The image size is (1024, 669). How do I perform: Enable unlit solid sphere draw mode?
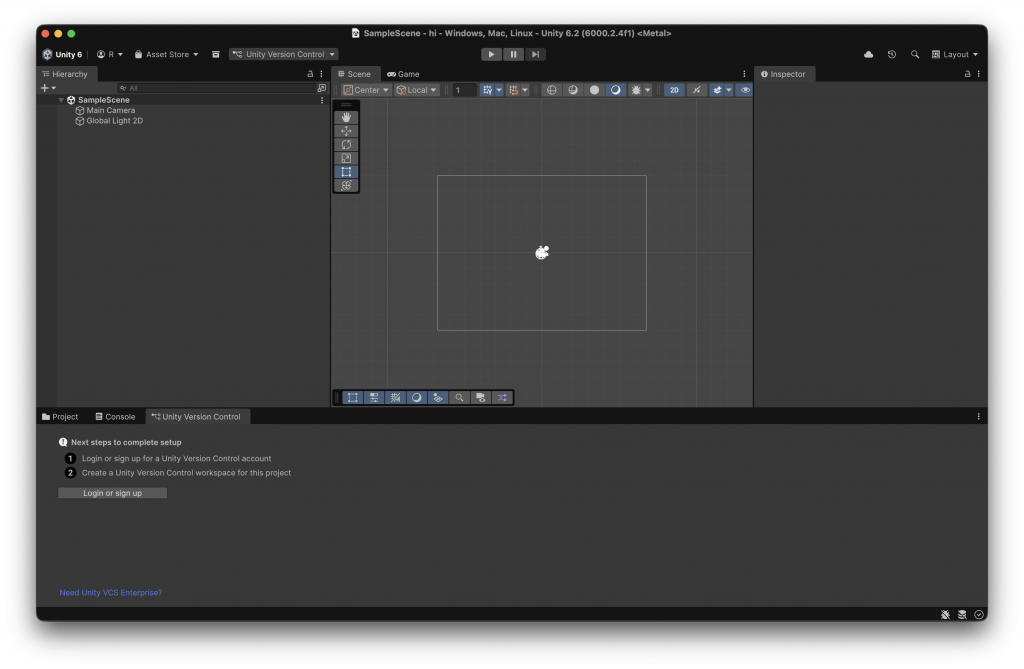[x=594, y=90]
